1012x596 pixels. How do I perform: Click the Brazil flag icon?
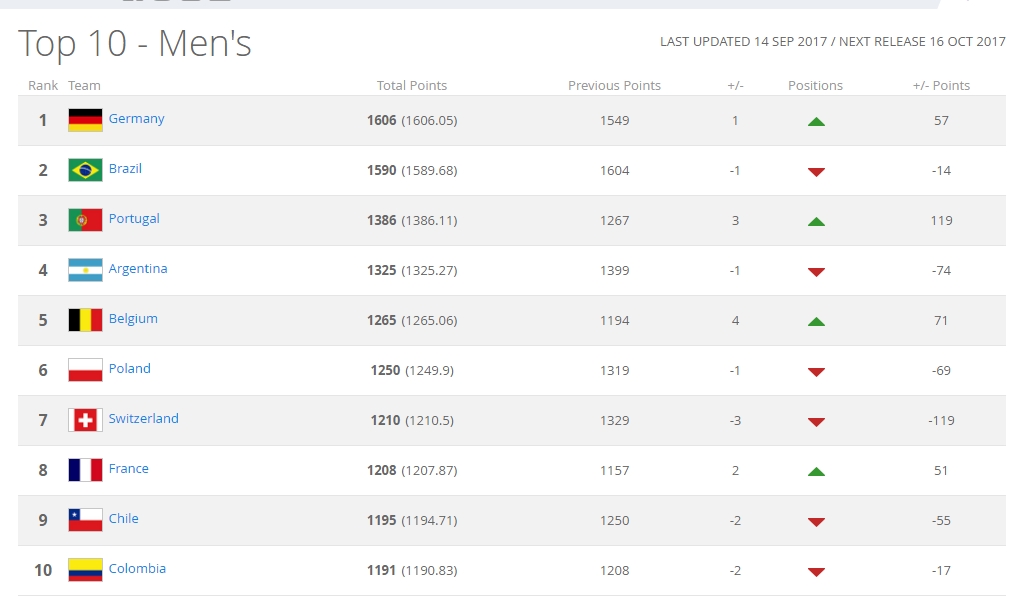pos(85,170)
